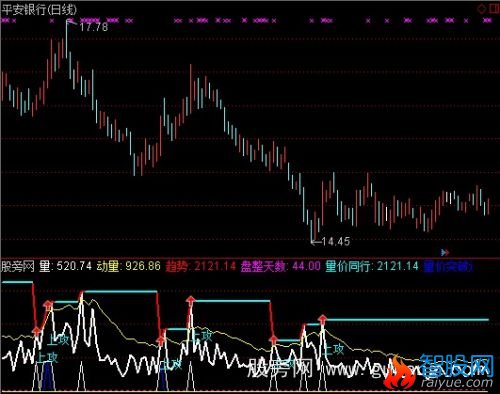
Task: Click the red split-window icon at top right
Action: tap(495, 9)
